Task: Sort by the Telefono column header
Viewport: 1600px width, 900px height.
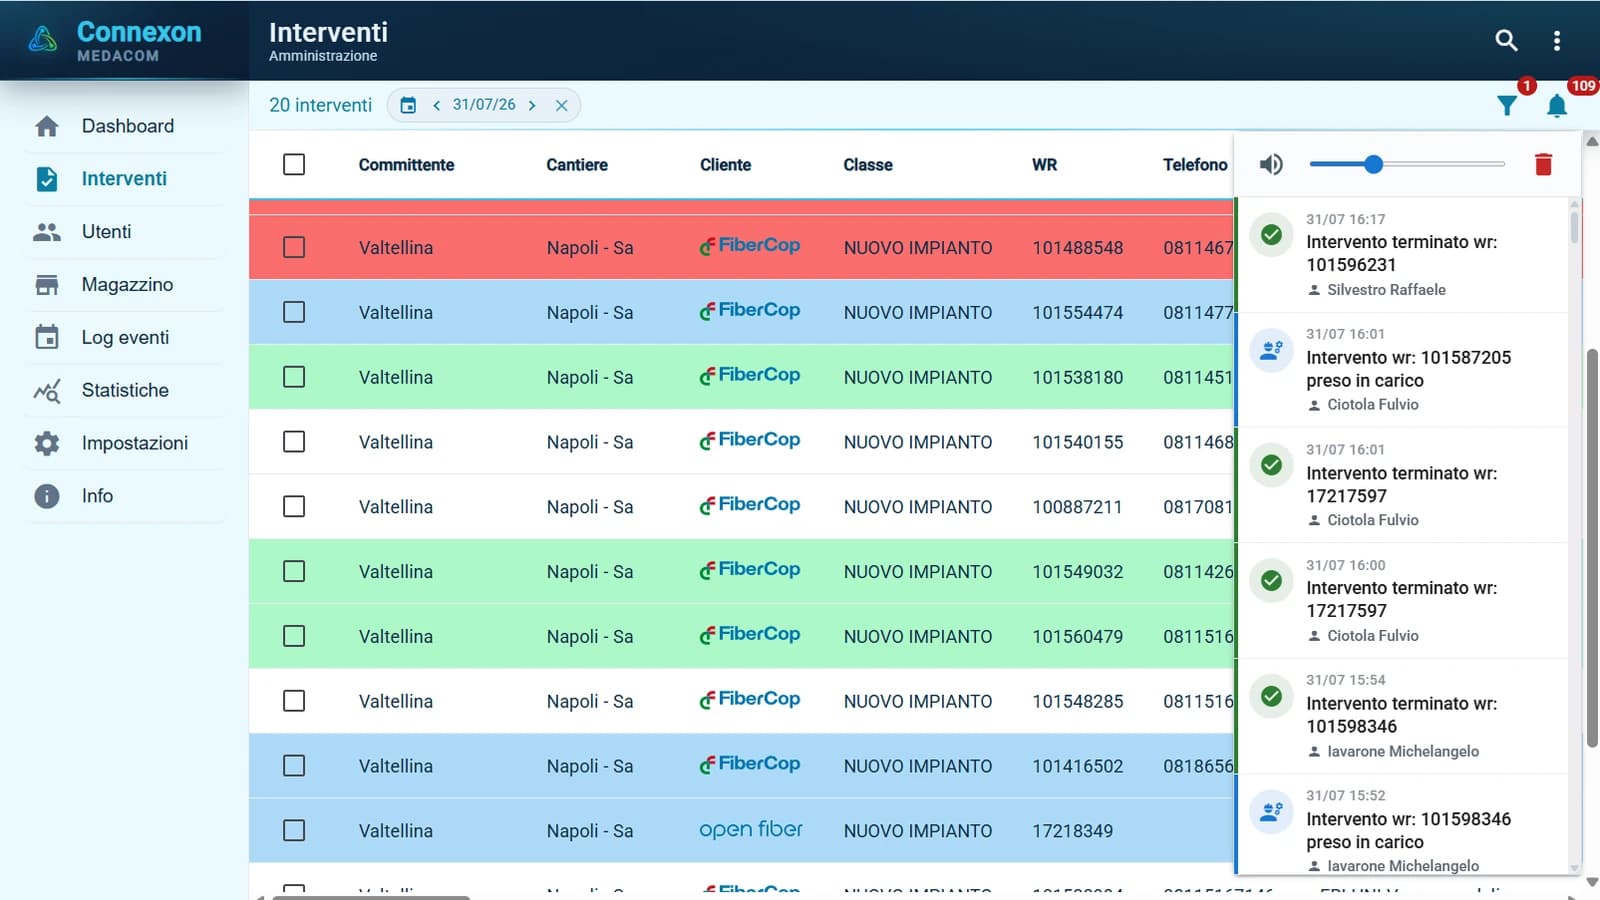Action: pos(1195,165)
